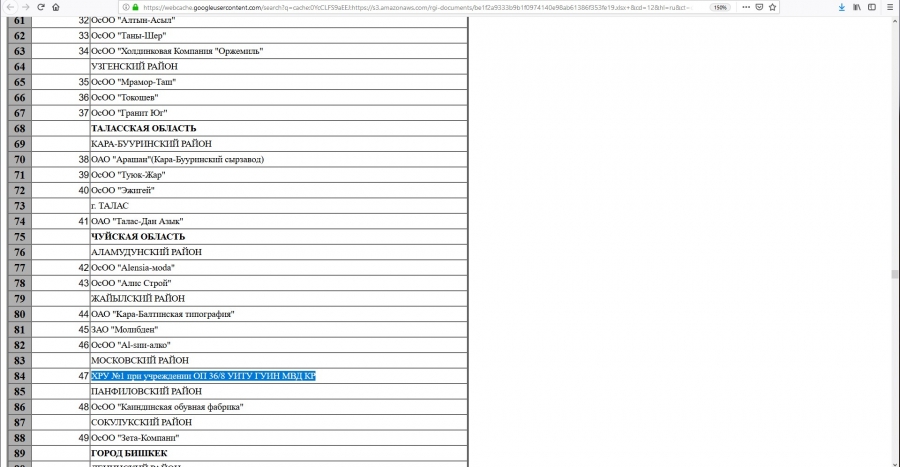Go to the browser home page
The width and height of the screenshot is (900, 467).
tap(56, 7)
